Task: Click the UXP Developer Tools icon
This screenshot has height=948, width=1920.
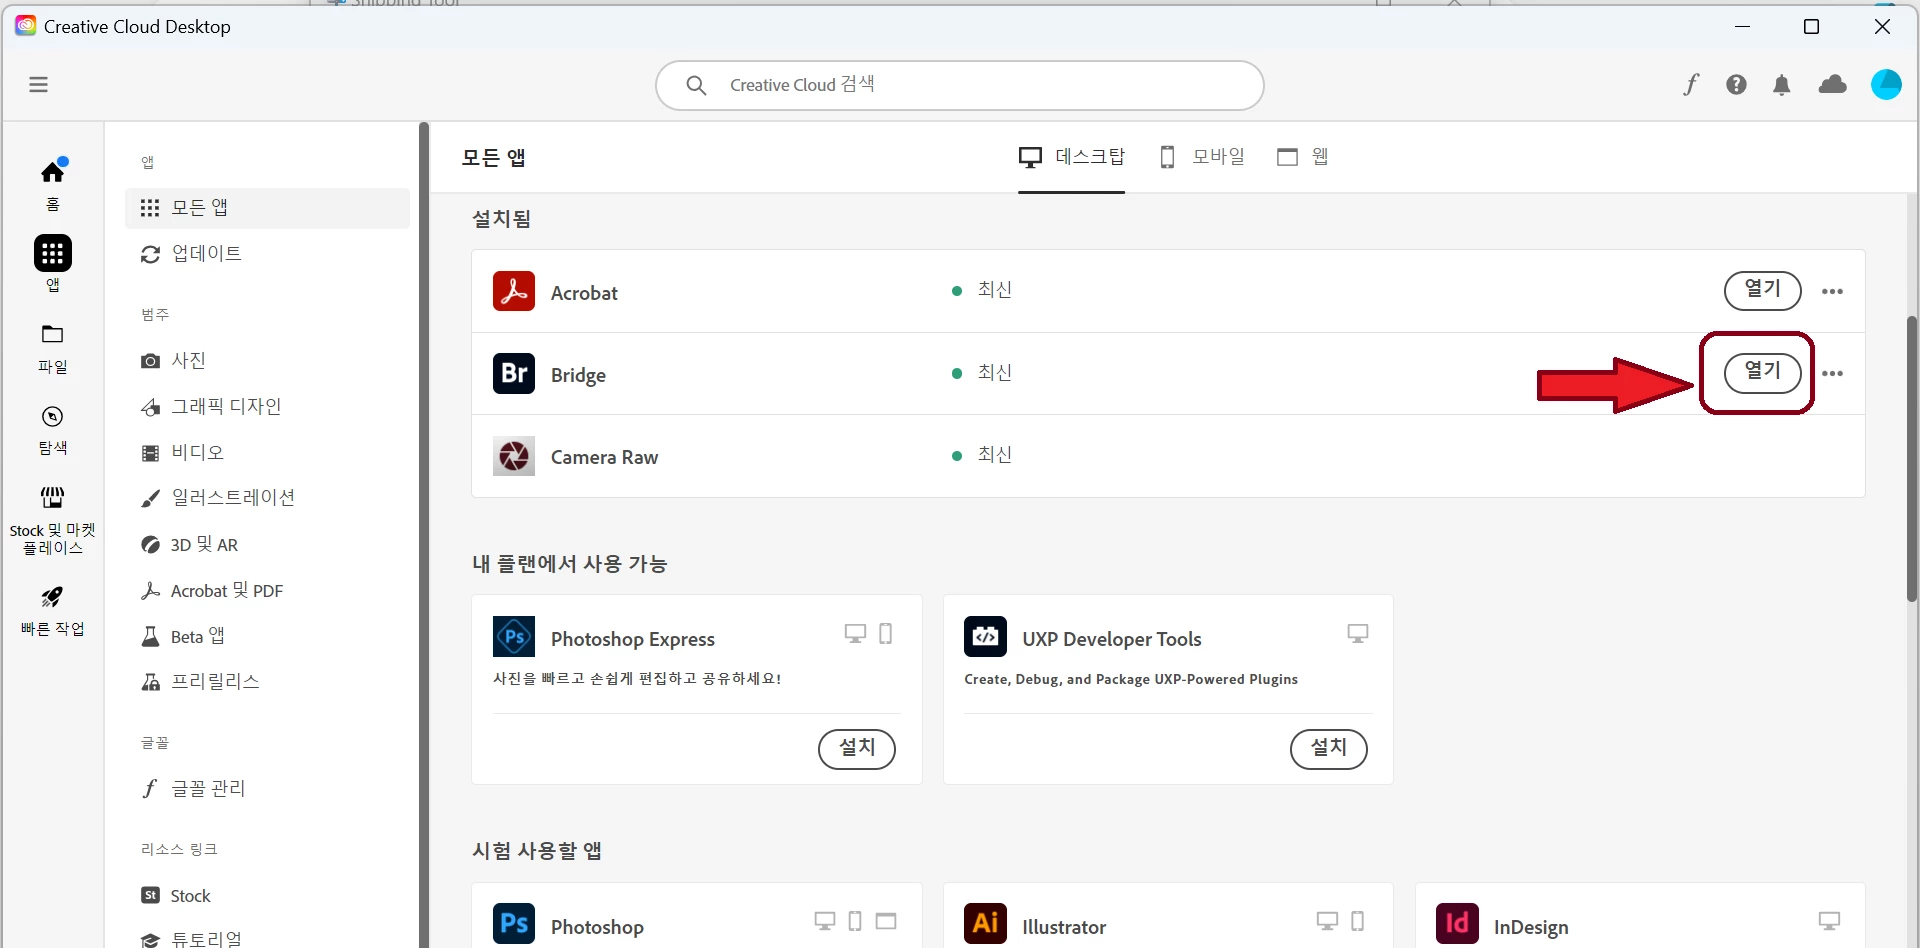Action: point(985,637)
